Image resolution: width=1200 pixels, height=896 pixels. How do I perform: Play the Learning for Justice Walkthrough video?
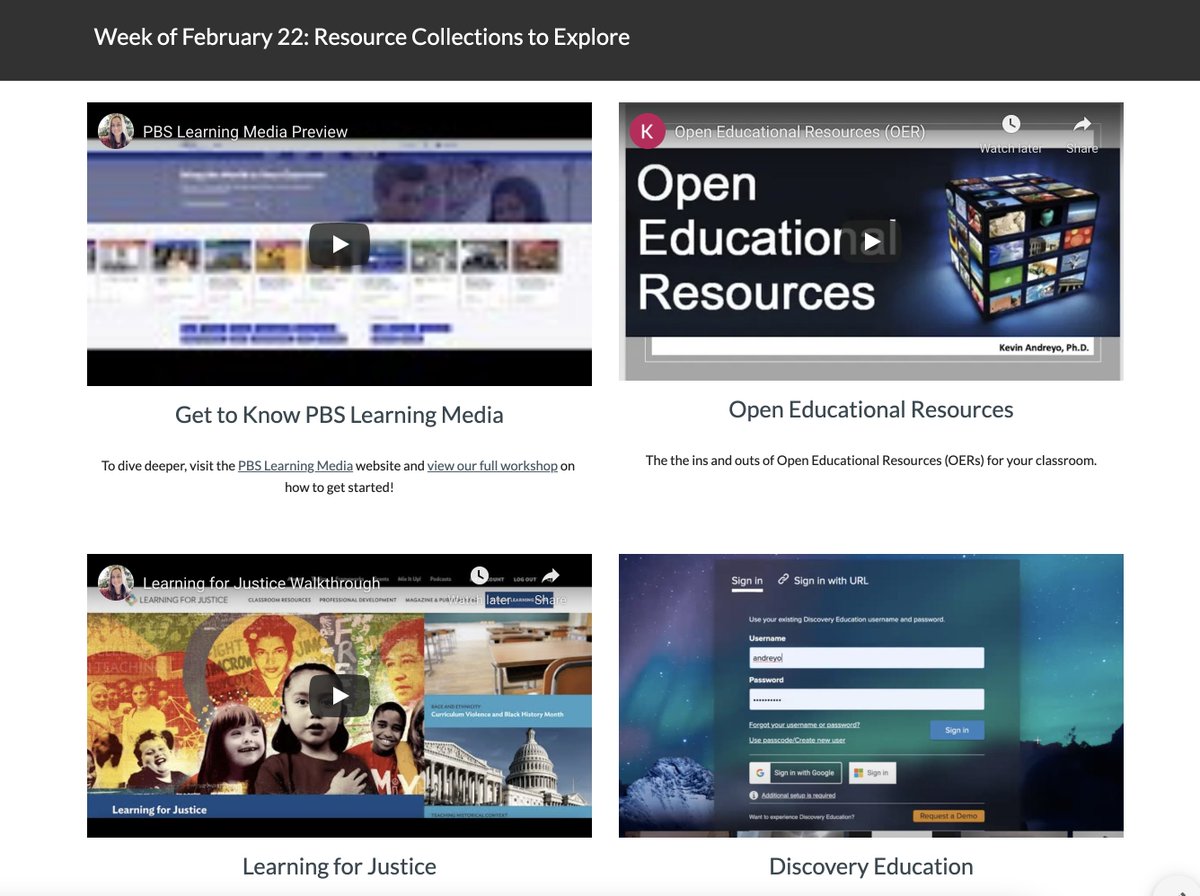[x=339, y=696]
